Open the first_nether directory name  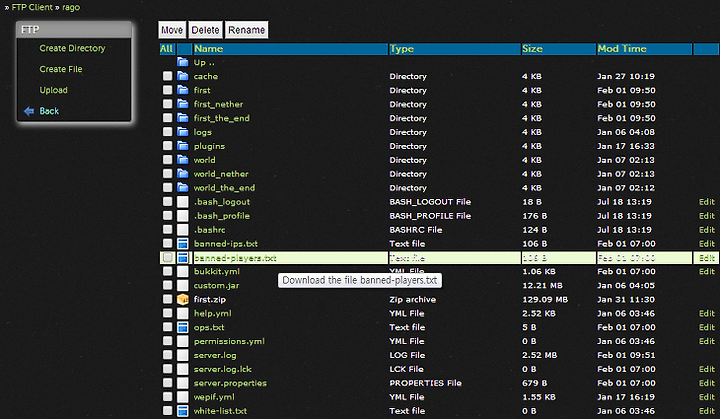click(x=218, y=104)
